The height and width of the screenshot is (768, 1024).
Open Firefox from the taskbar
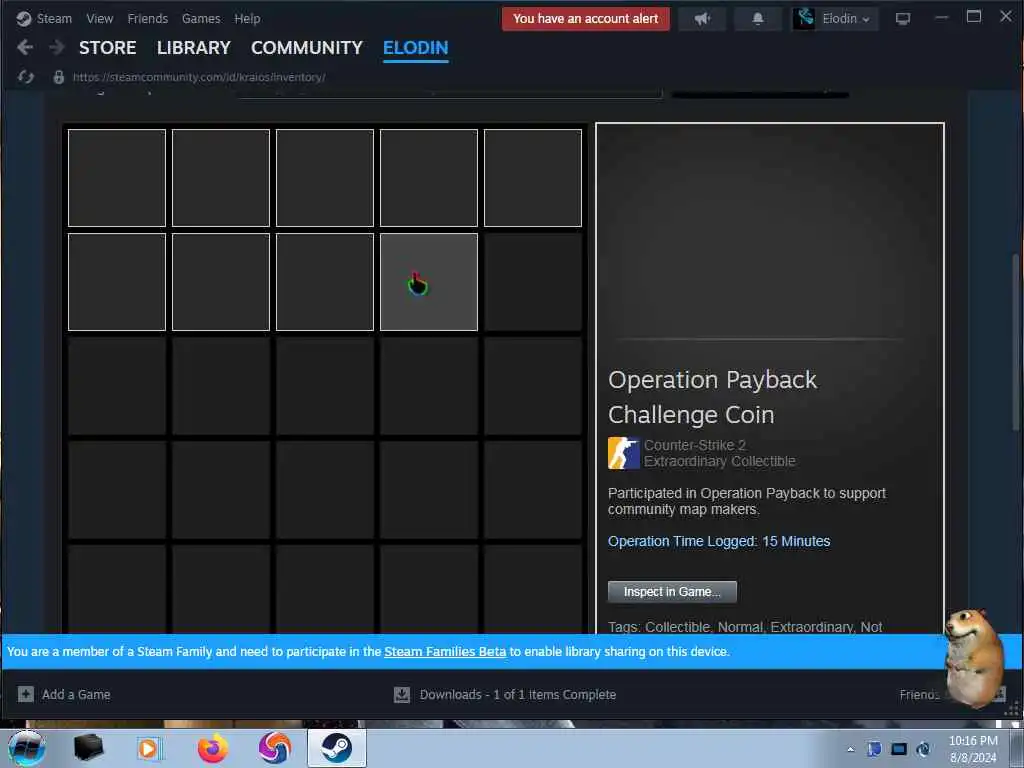[213, 748]
